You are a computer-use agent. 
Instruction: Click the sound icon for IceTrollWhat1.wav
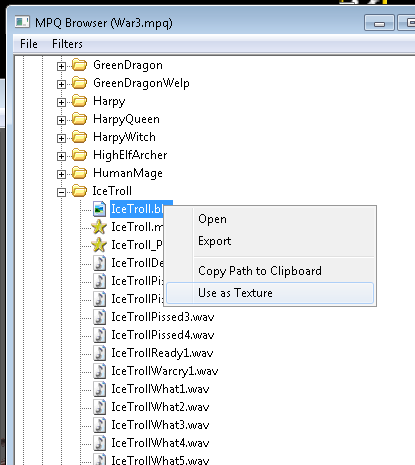pyautogui.click(x=99, y=389)
